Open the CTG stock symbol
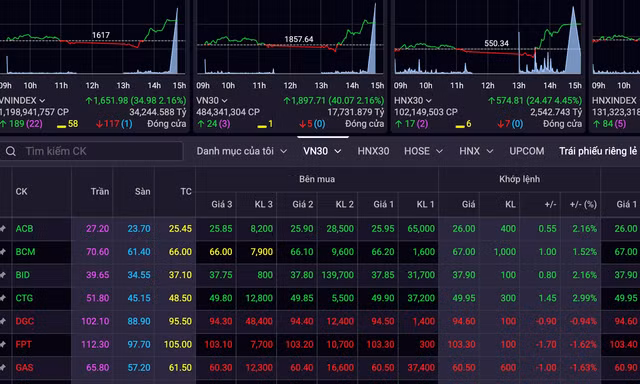The image size is (640, 384). (24, 298)
